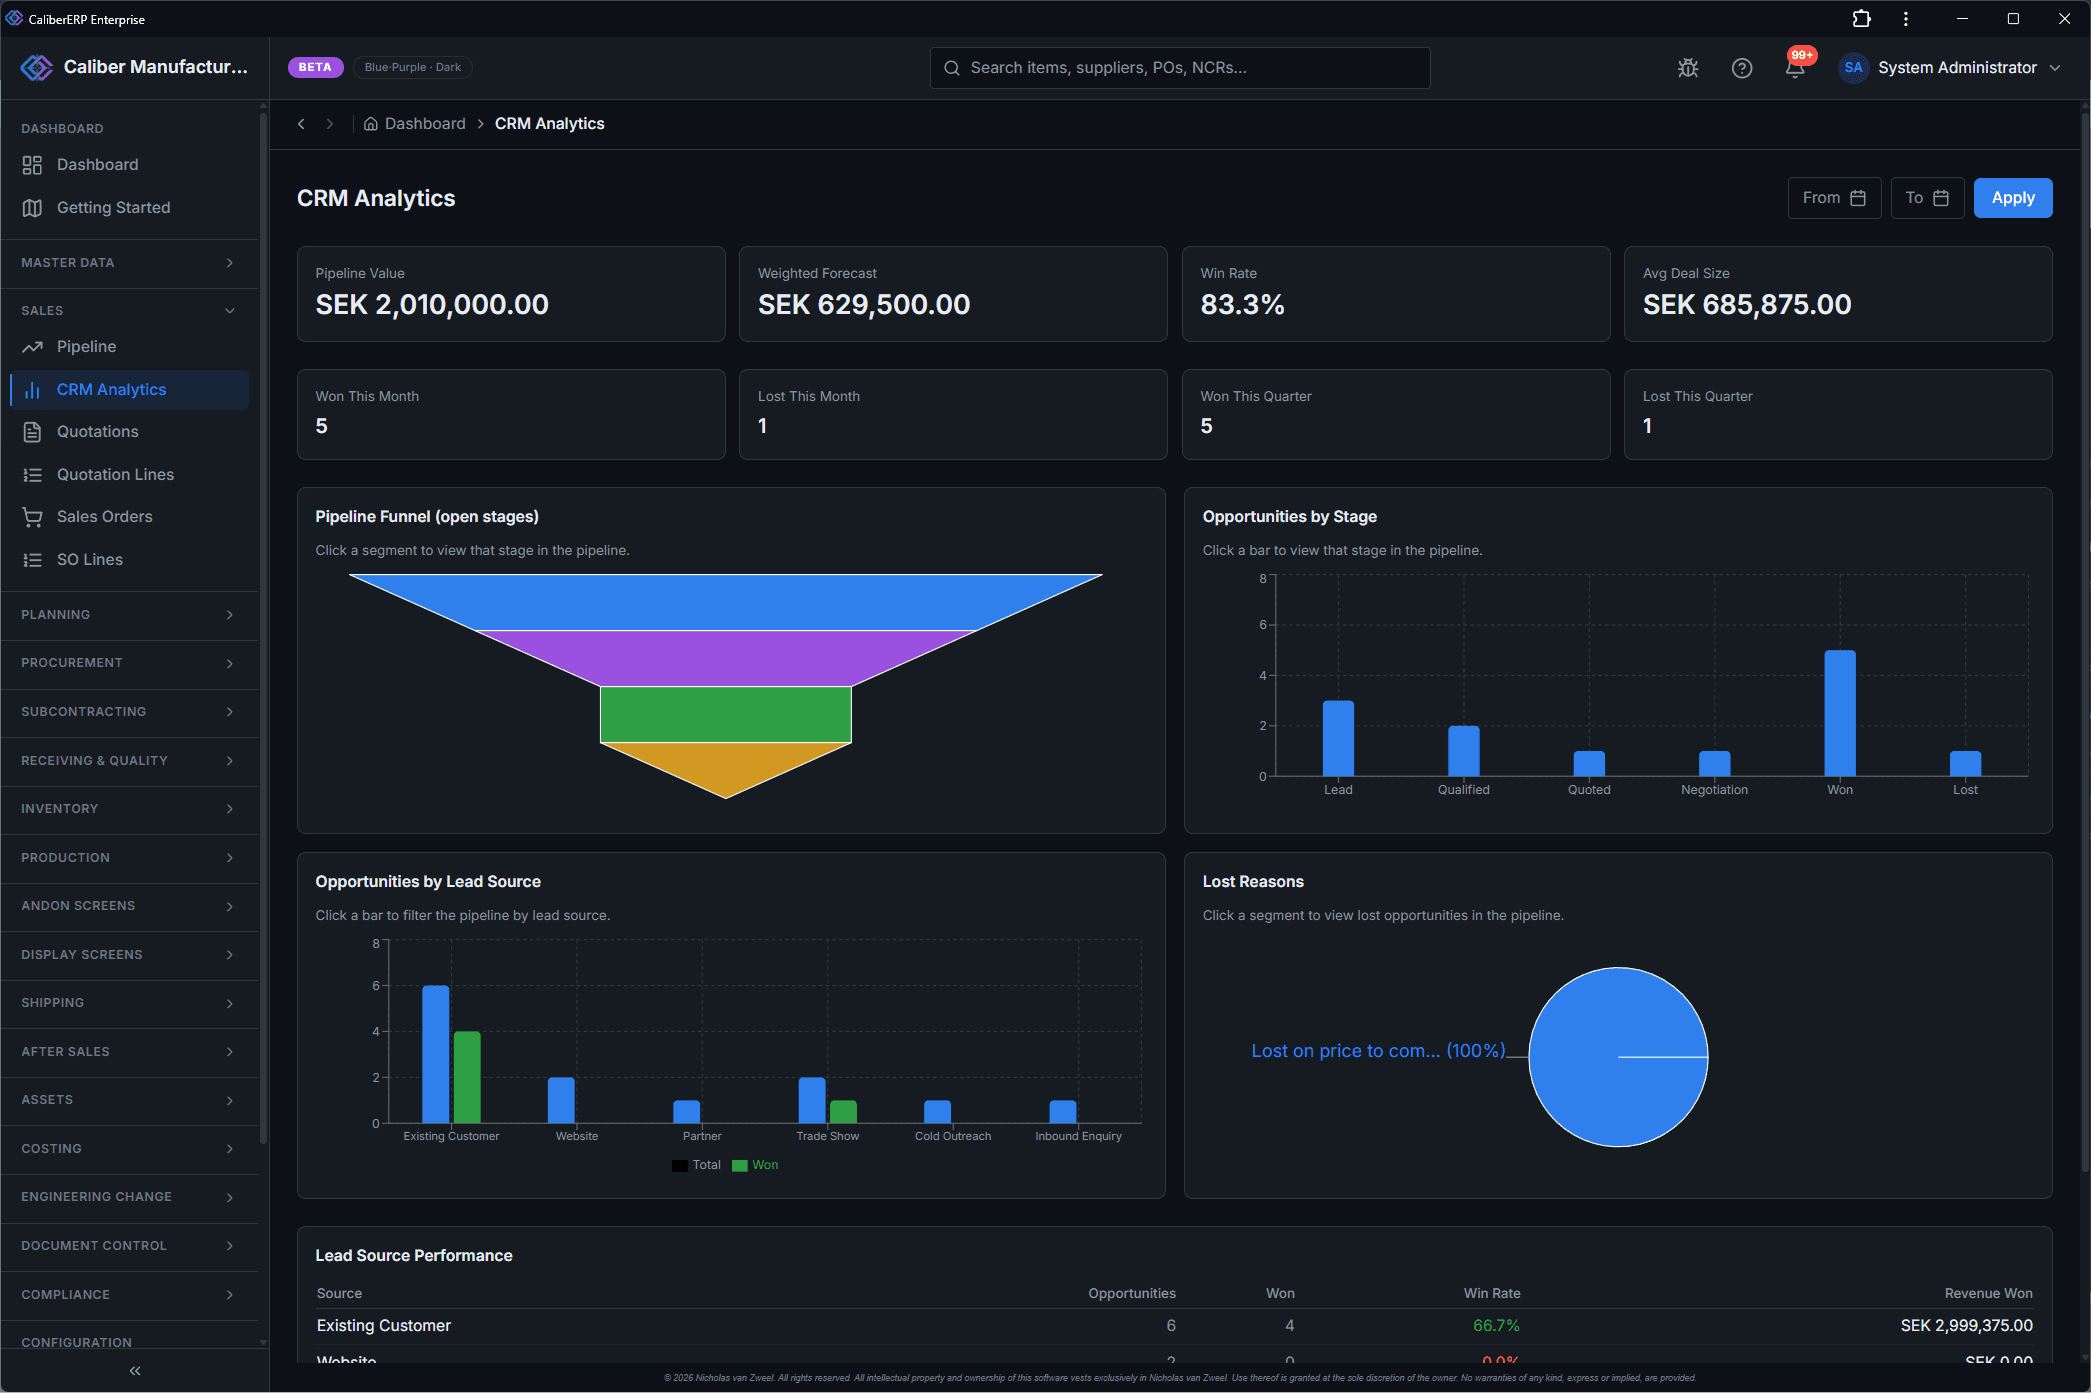Click the Won bar in Opportunities by Stage
Image resolution: width=2091 pixels, height=1393 pixels.
point(1840,713)
